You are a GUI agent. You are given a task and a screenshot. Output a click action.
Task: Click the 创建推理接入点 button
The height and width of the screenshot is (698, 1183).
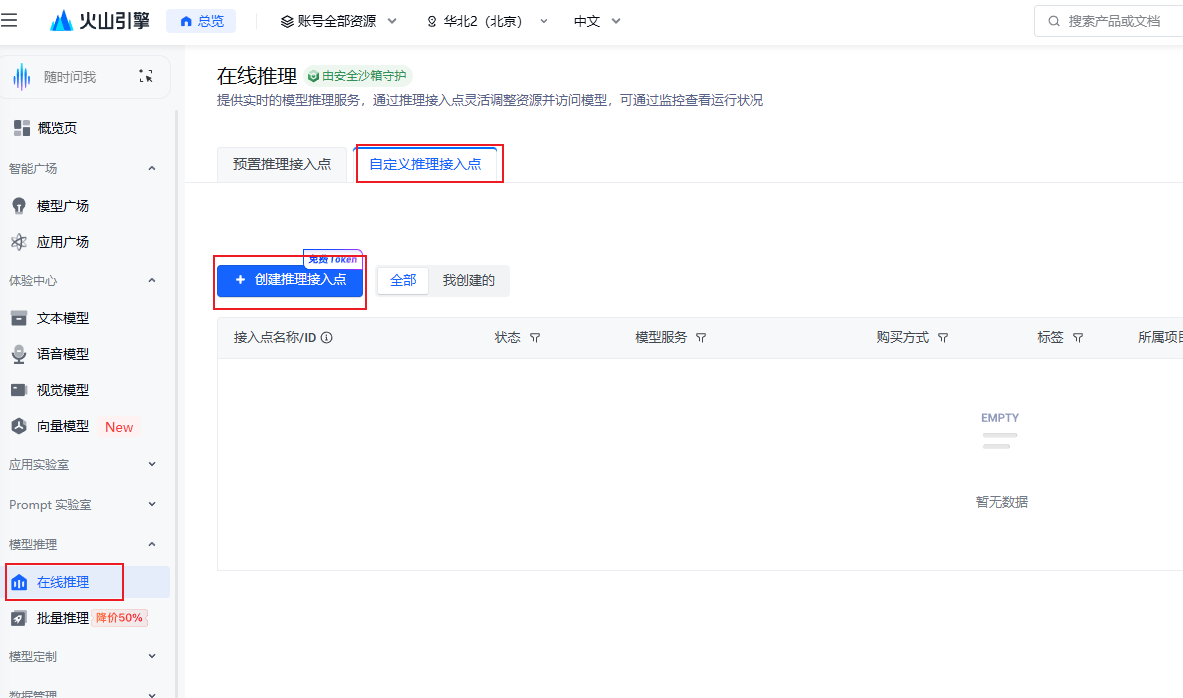tap(290, 280)
